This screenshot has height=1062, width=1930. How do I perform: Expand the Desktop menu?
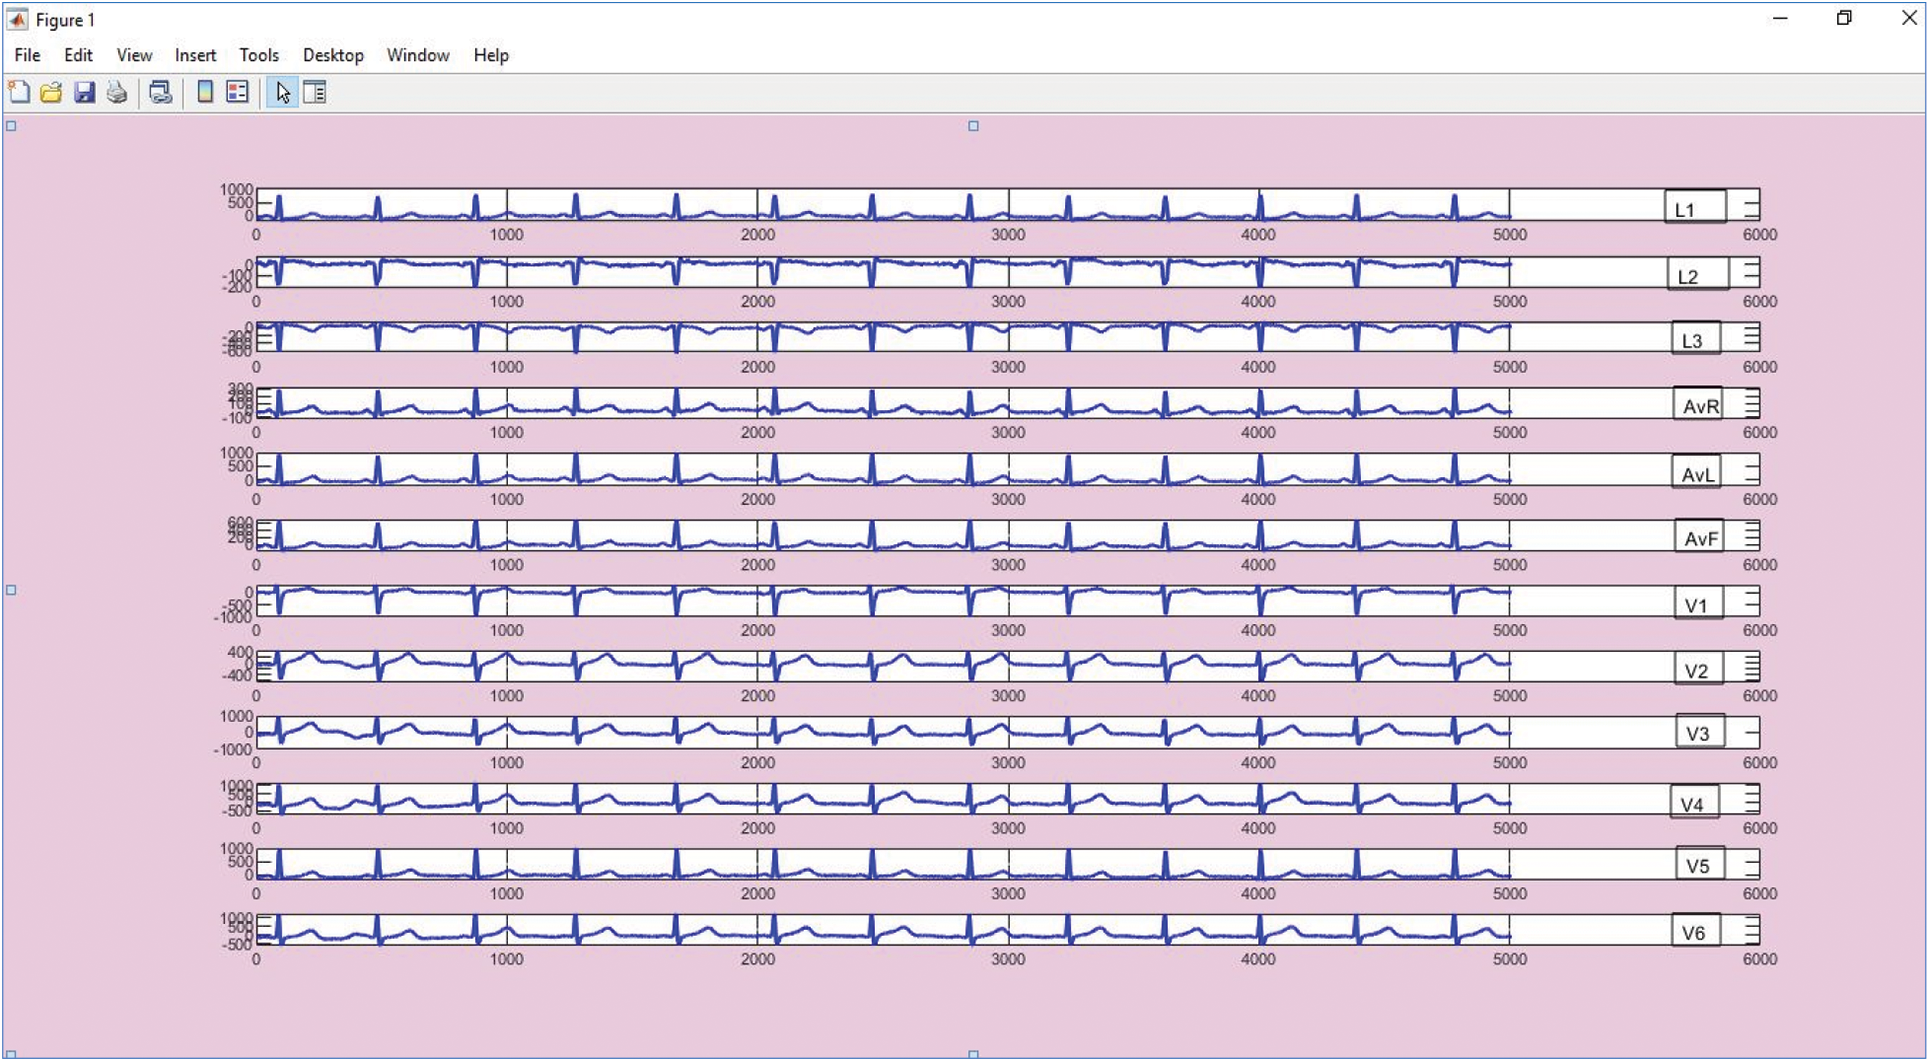[x=333, y=55]
